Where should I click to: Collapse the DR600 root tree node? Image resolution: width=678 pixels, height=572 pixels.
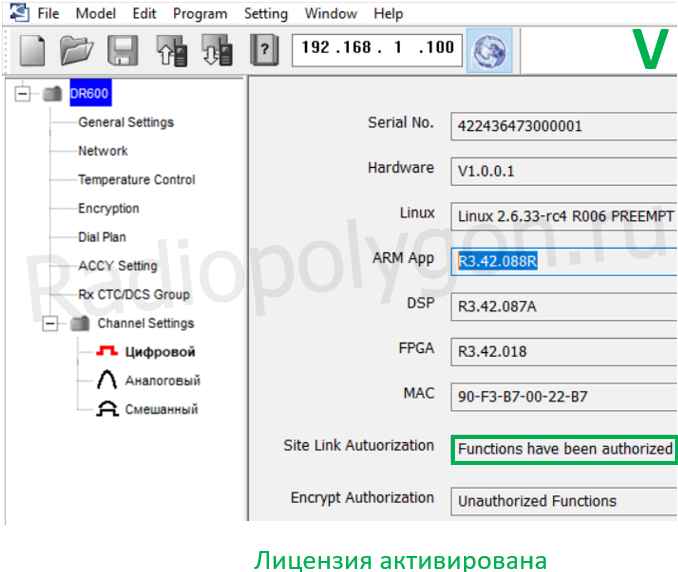tap(23, 94)
